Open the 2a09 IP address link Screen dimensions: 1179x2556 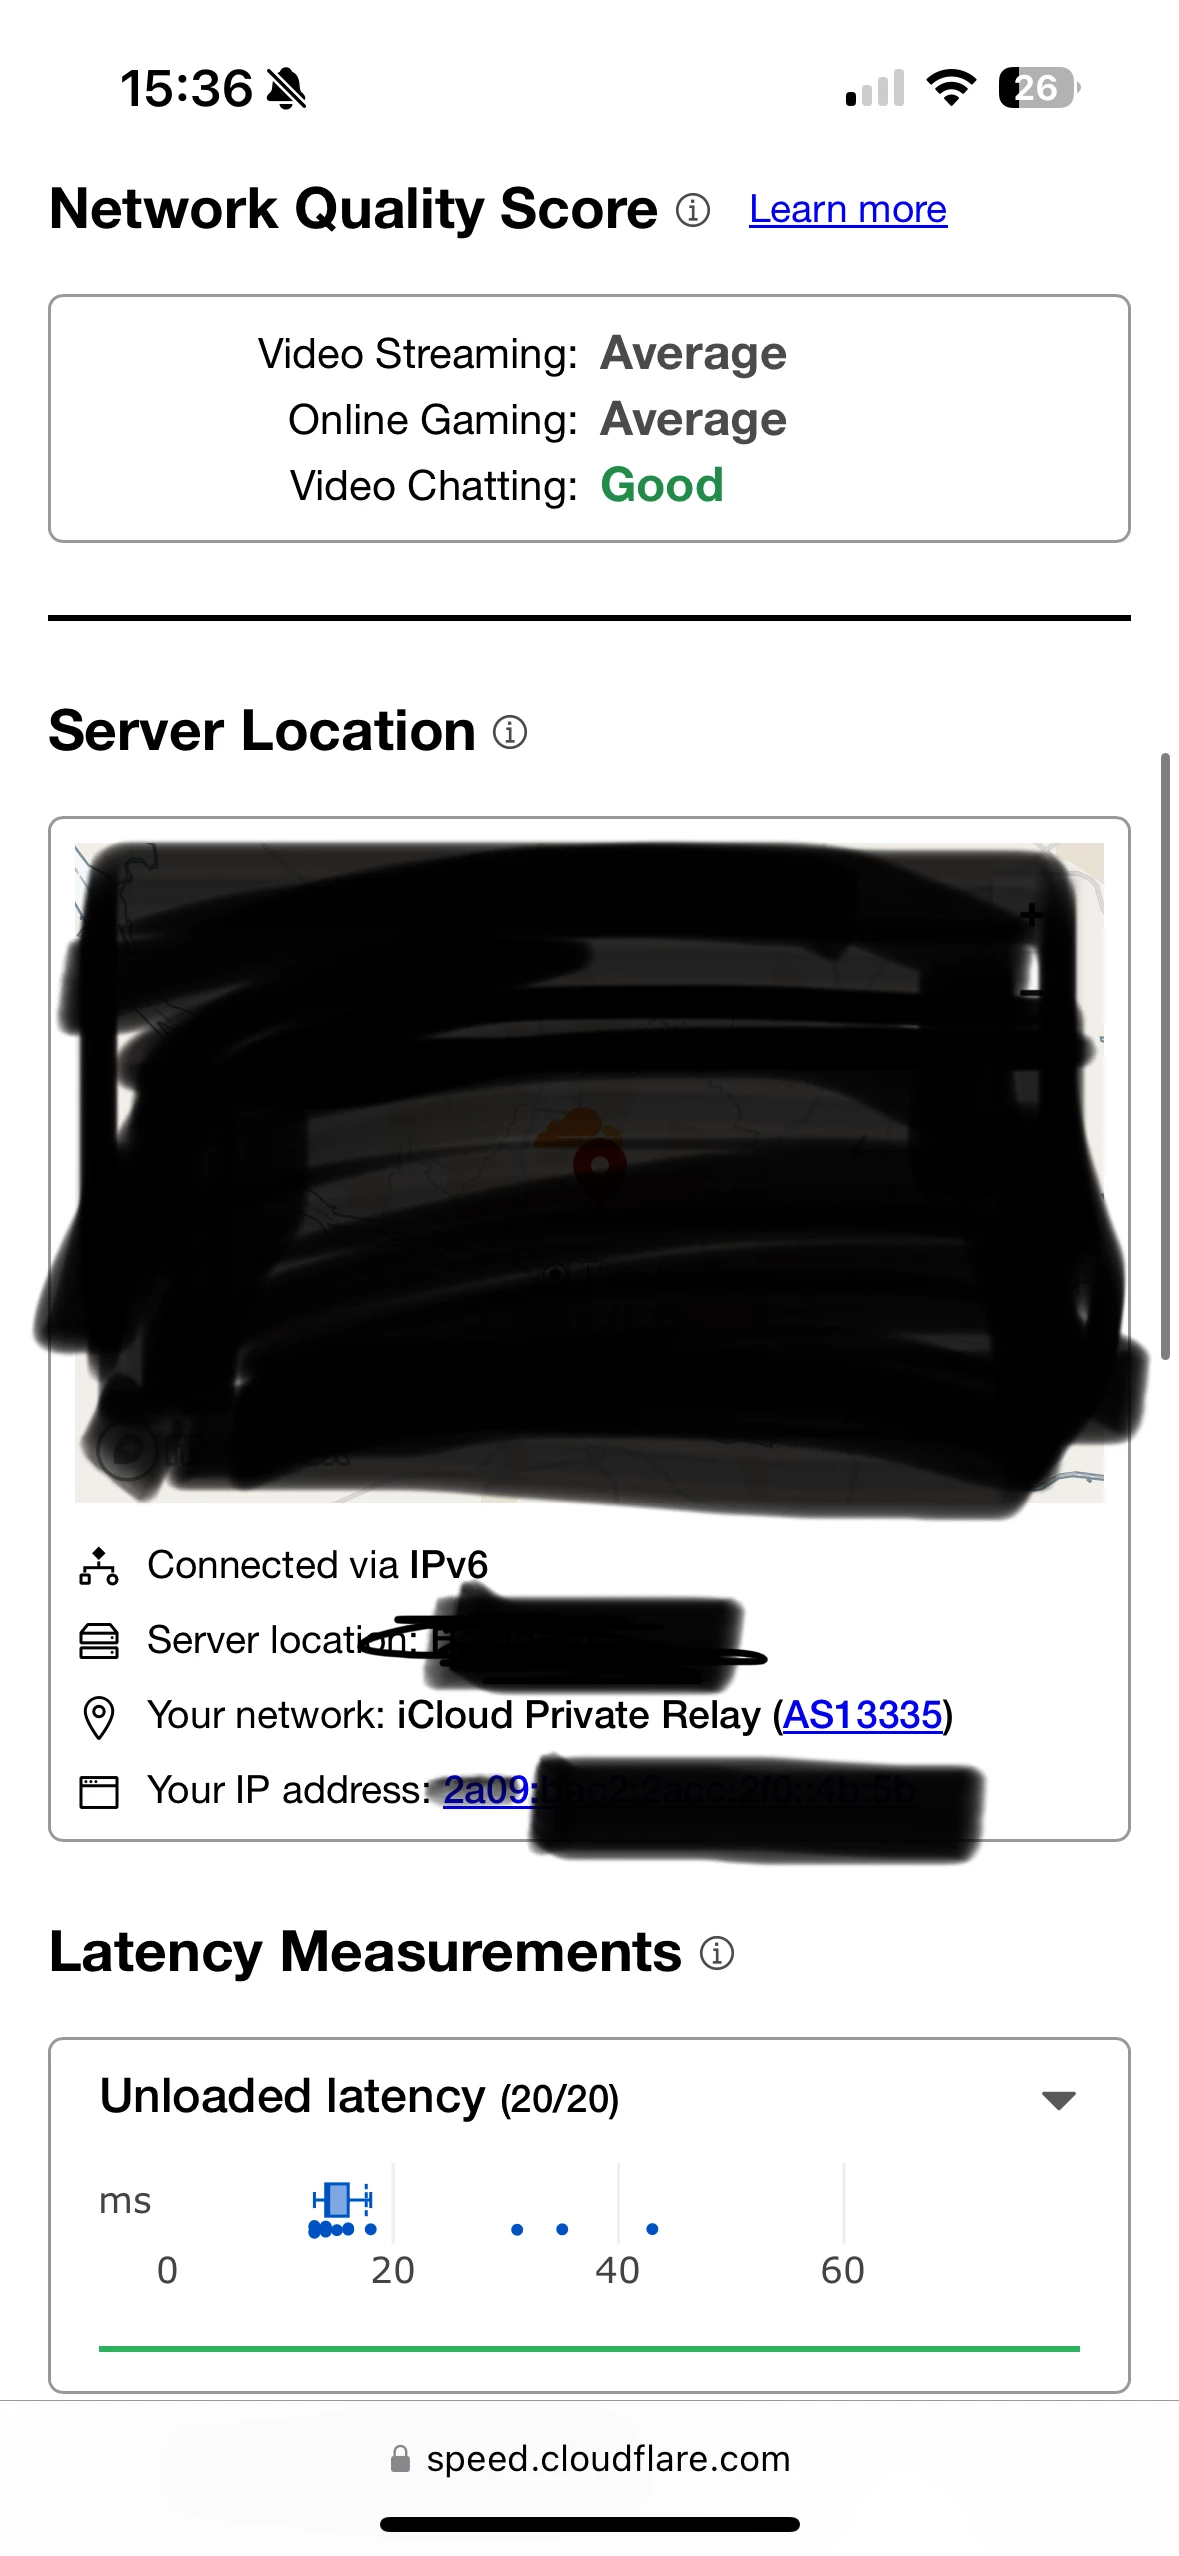point(488,1790)
